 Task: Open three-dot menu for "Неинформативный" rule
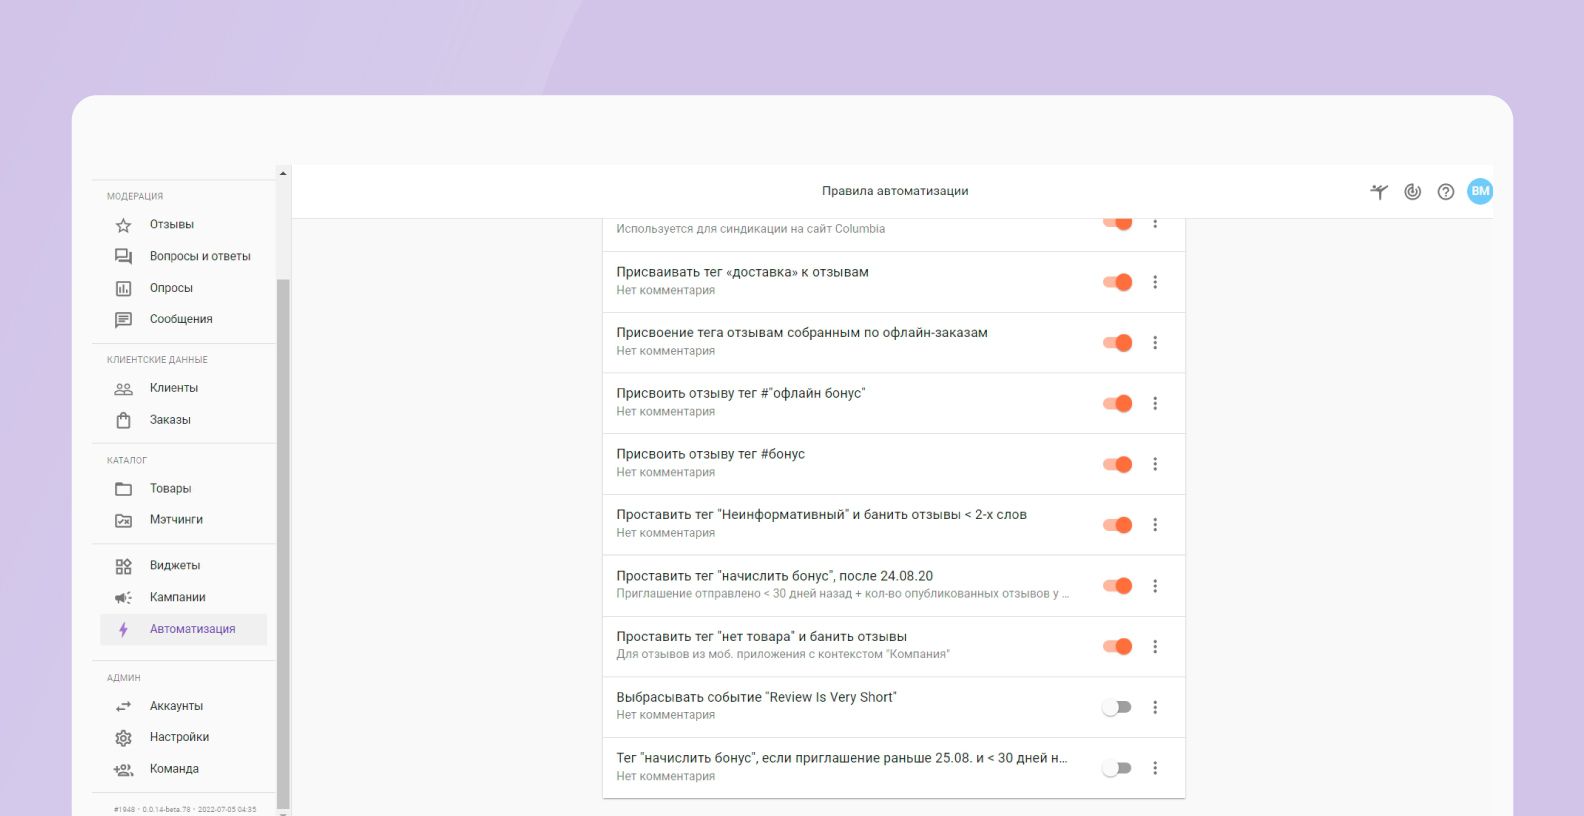tap(1155, 525)
